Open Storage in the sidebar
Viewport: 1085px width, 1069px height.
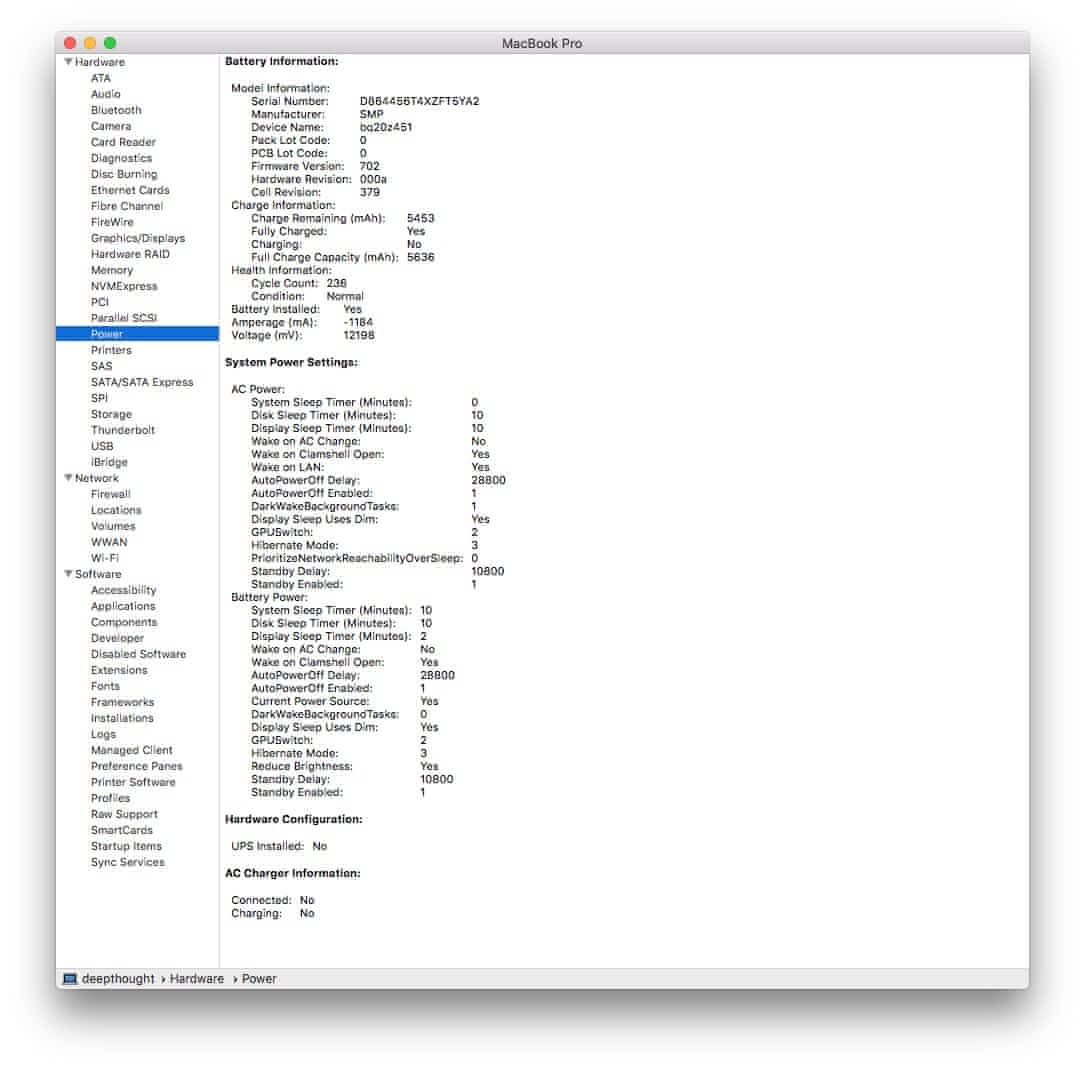coord(111,414)
